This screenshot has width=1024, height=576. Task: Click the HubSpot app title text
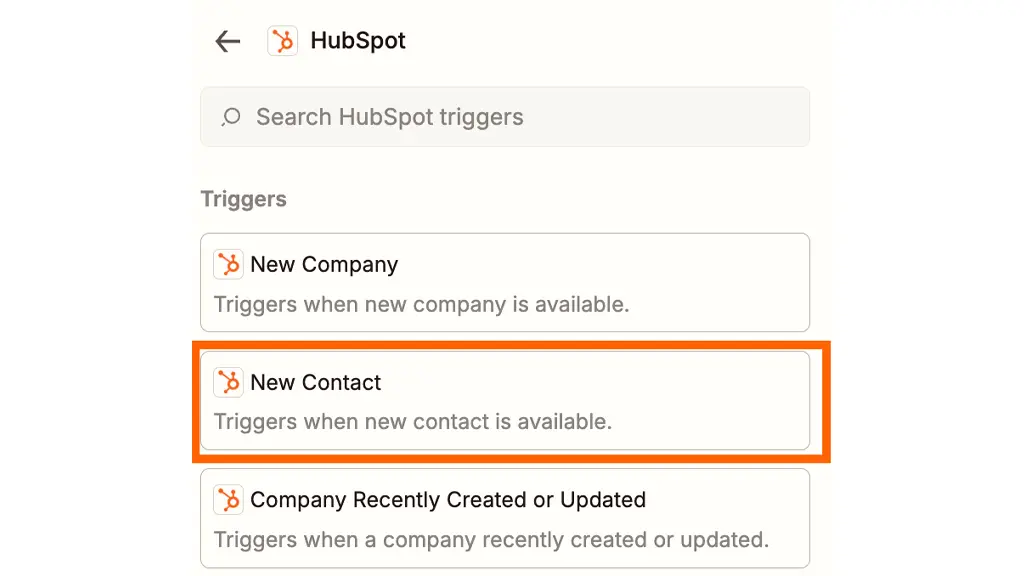(x=358, y=40)
